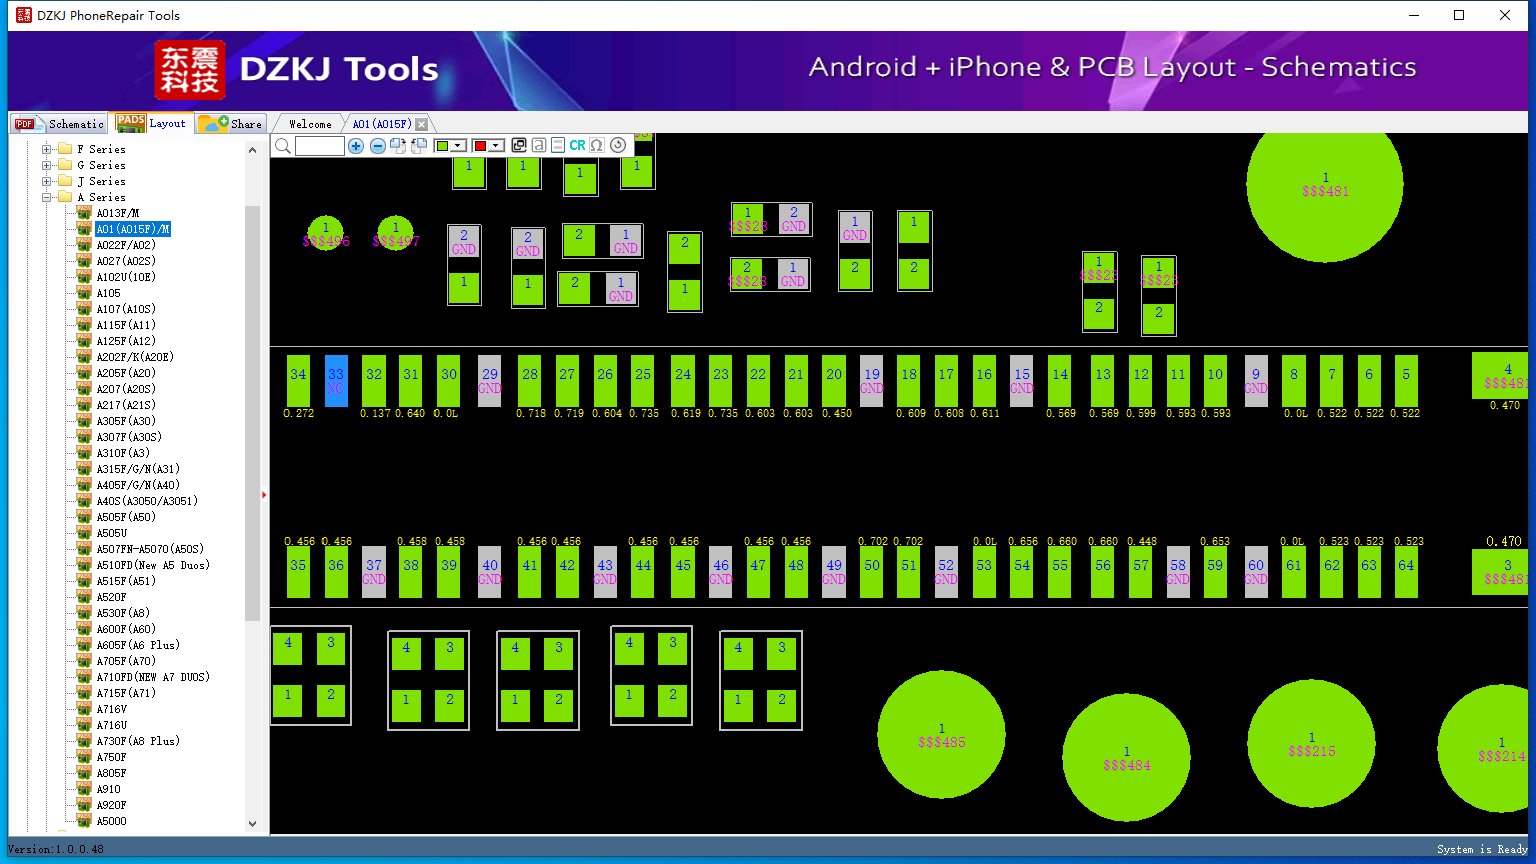Click the blue-bordered pad lines icon
Viewport: 1536px width, 864px height.
coord(558,145)
